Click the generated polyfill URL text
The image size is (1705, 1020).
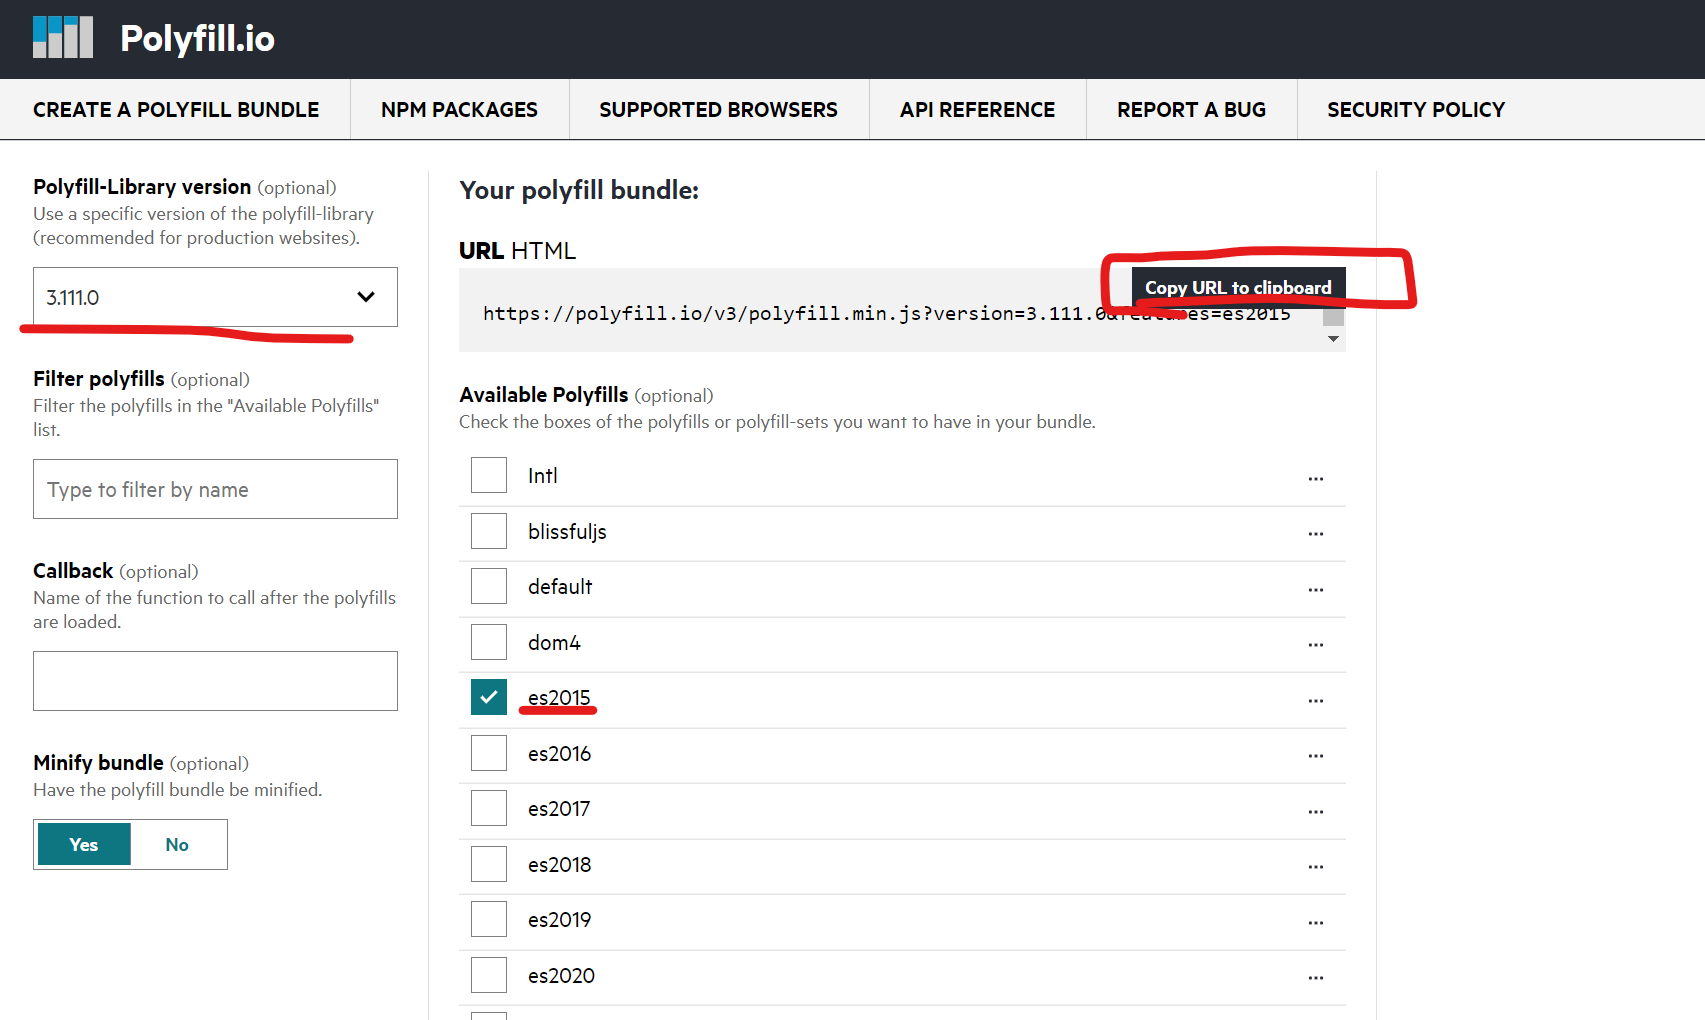[886, 314]
